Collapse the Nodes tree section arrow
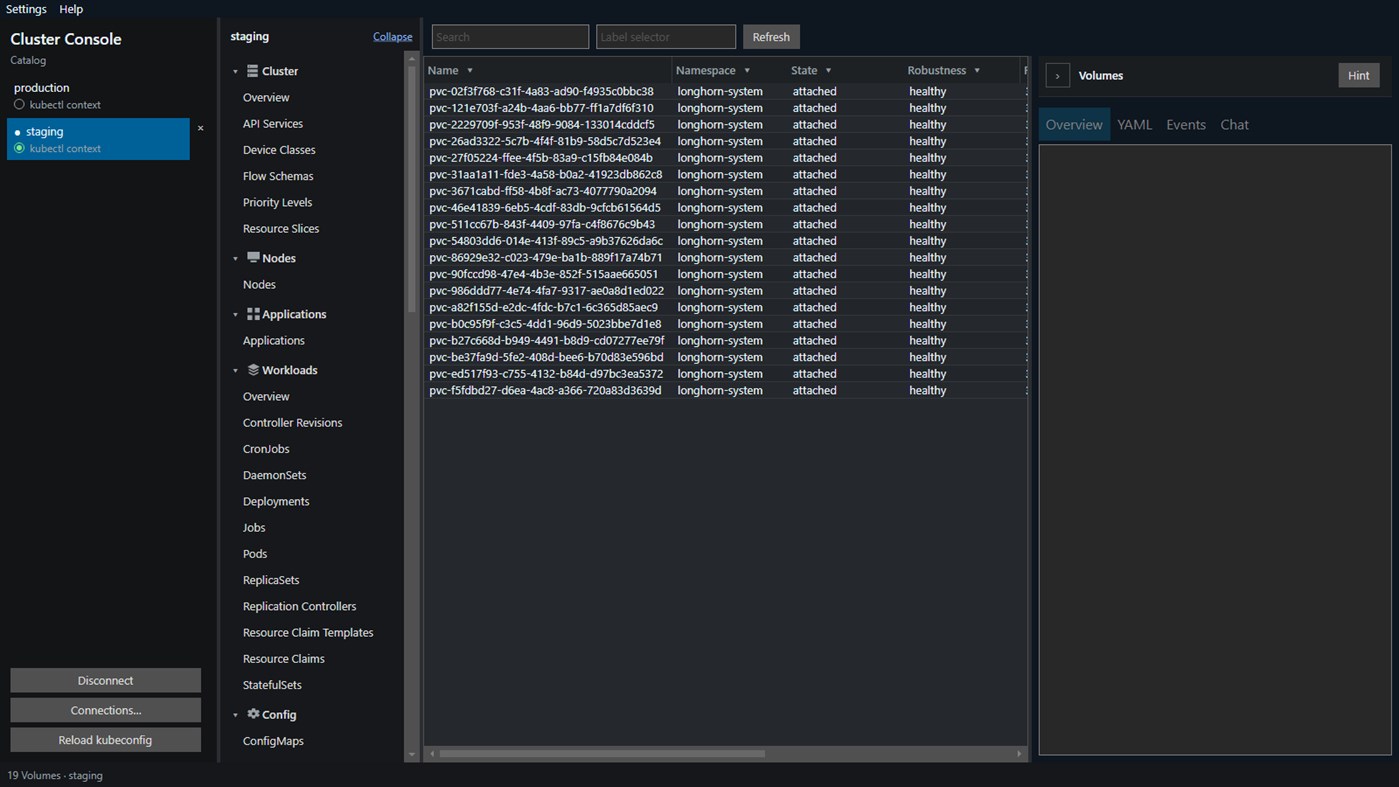Screen dimensions: 1399x787 pyautogui.click(x=236, y=259)
